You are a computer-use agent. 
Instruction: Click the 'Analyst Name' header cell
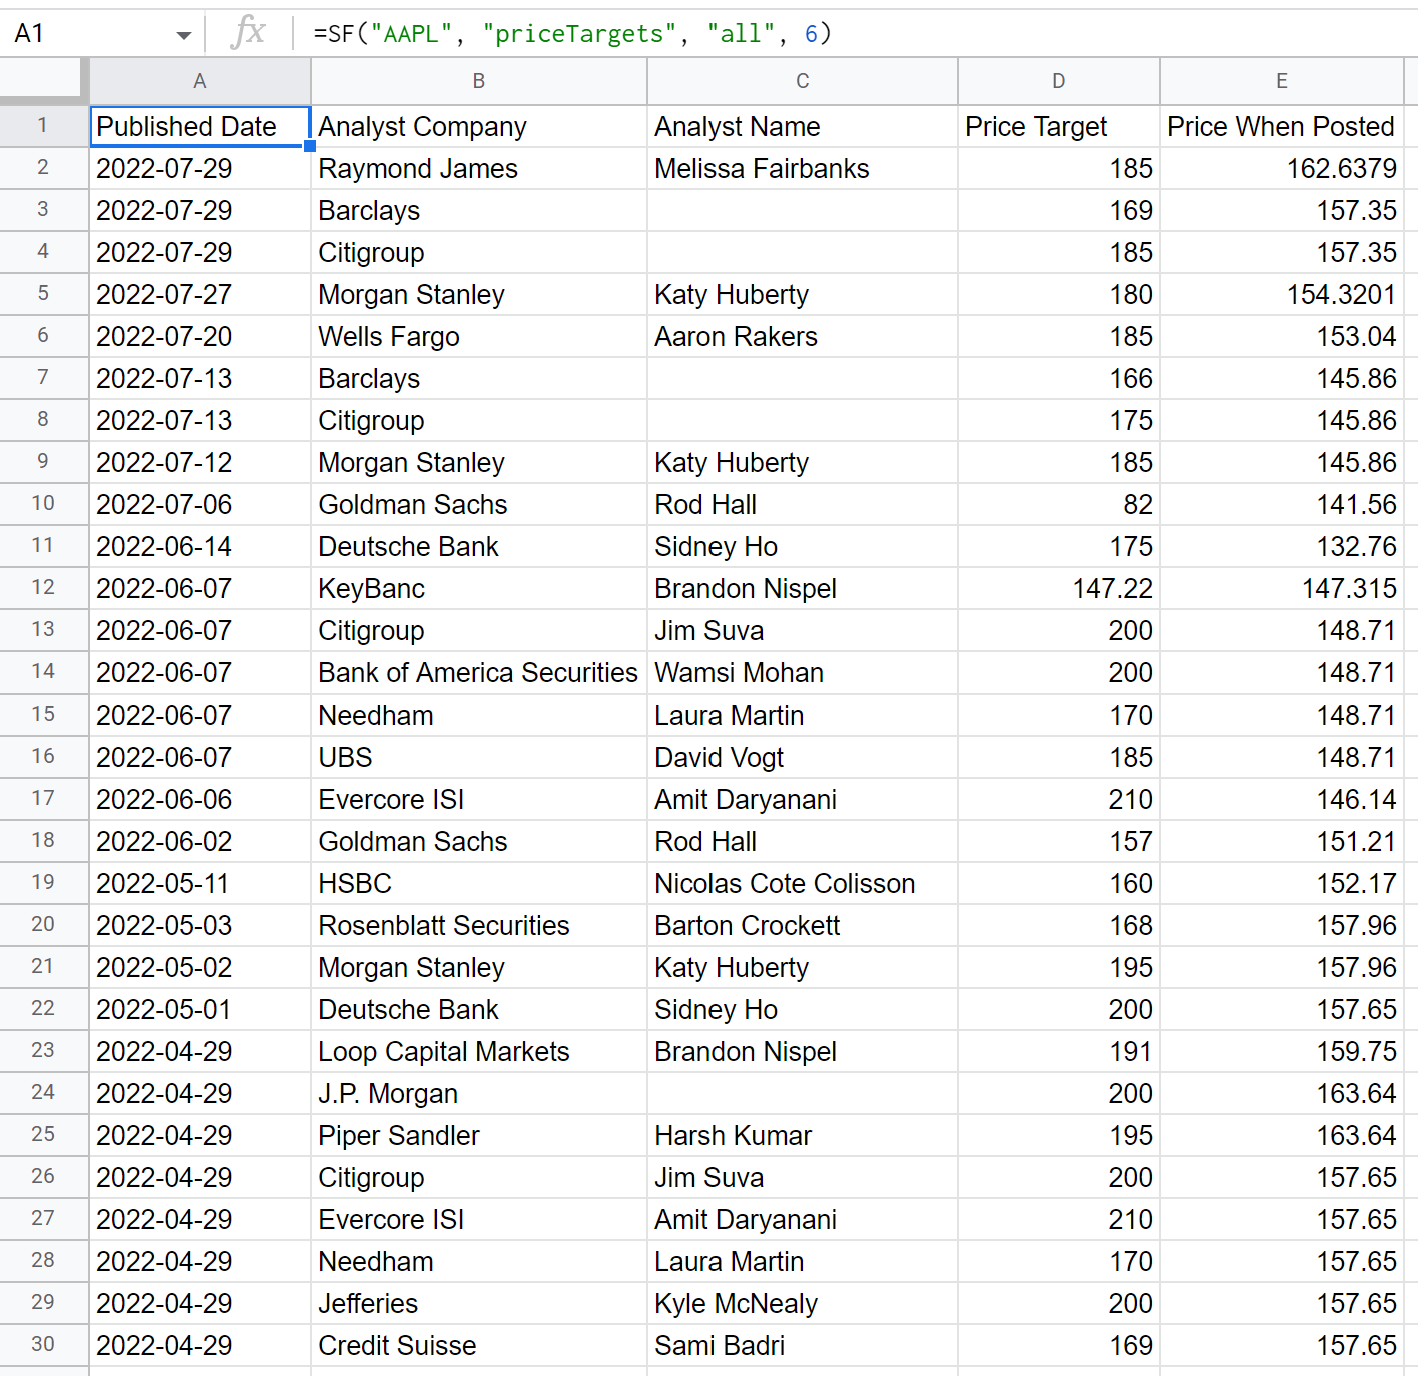(802, 127)
